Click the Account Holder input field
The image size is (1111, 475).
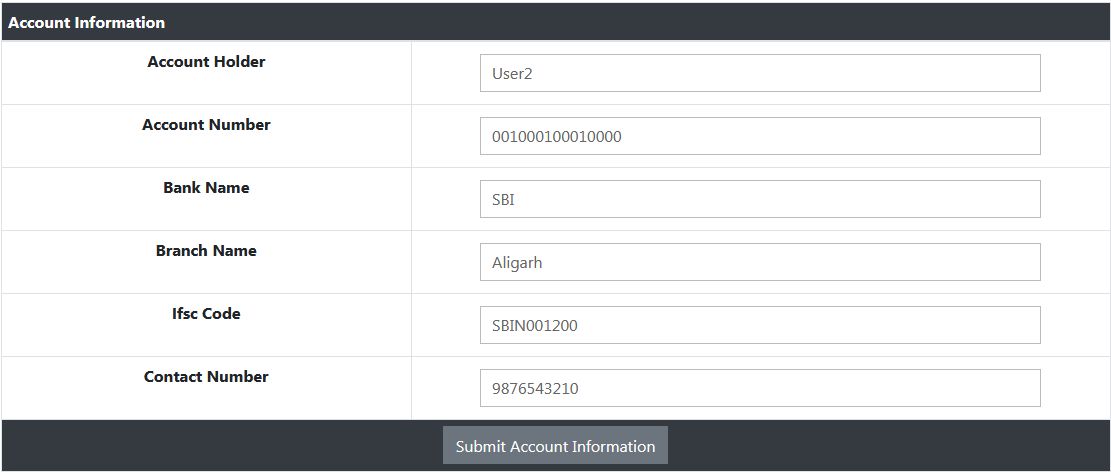pyautogui.click(x=760, y=73)
